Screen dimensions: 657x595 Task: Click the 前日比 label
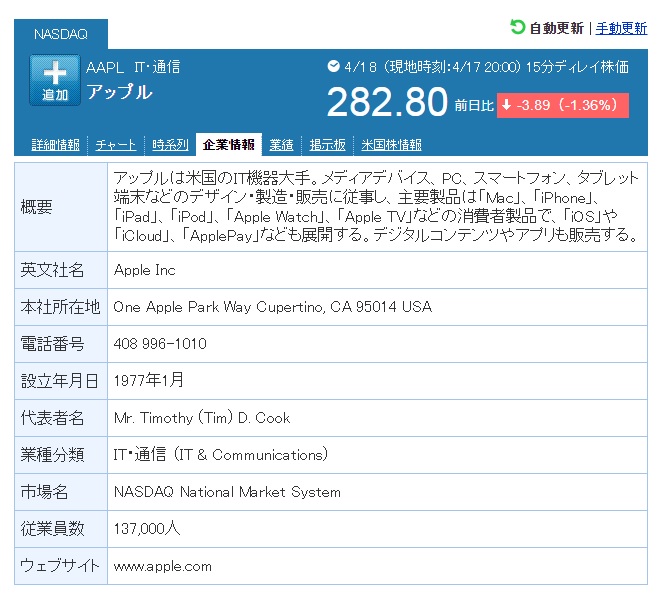(x=474, y=106)
